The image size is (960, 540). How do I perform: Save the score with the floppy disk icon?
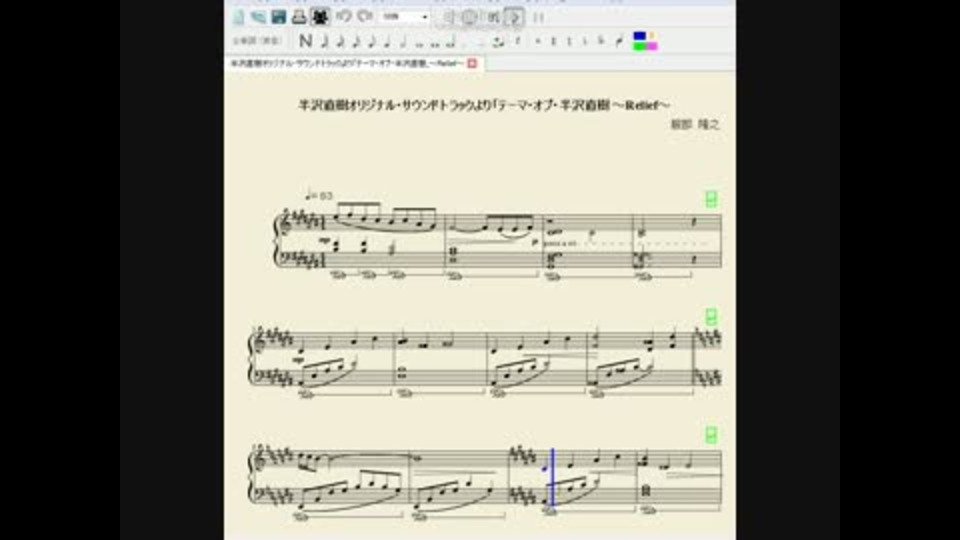point(279,17)
